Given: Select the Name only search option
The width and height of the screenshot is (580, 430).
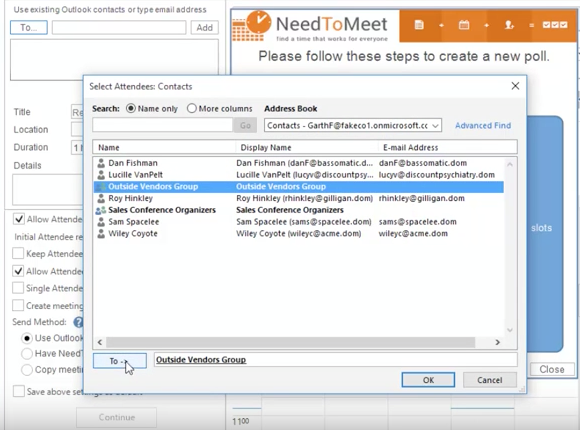Looking at the screenshot, I should 131,108.
